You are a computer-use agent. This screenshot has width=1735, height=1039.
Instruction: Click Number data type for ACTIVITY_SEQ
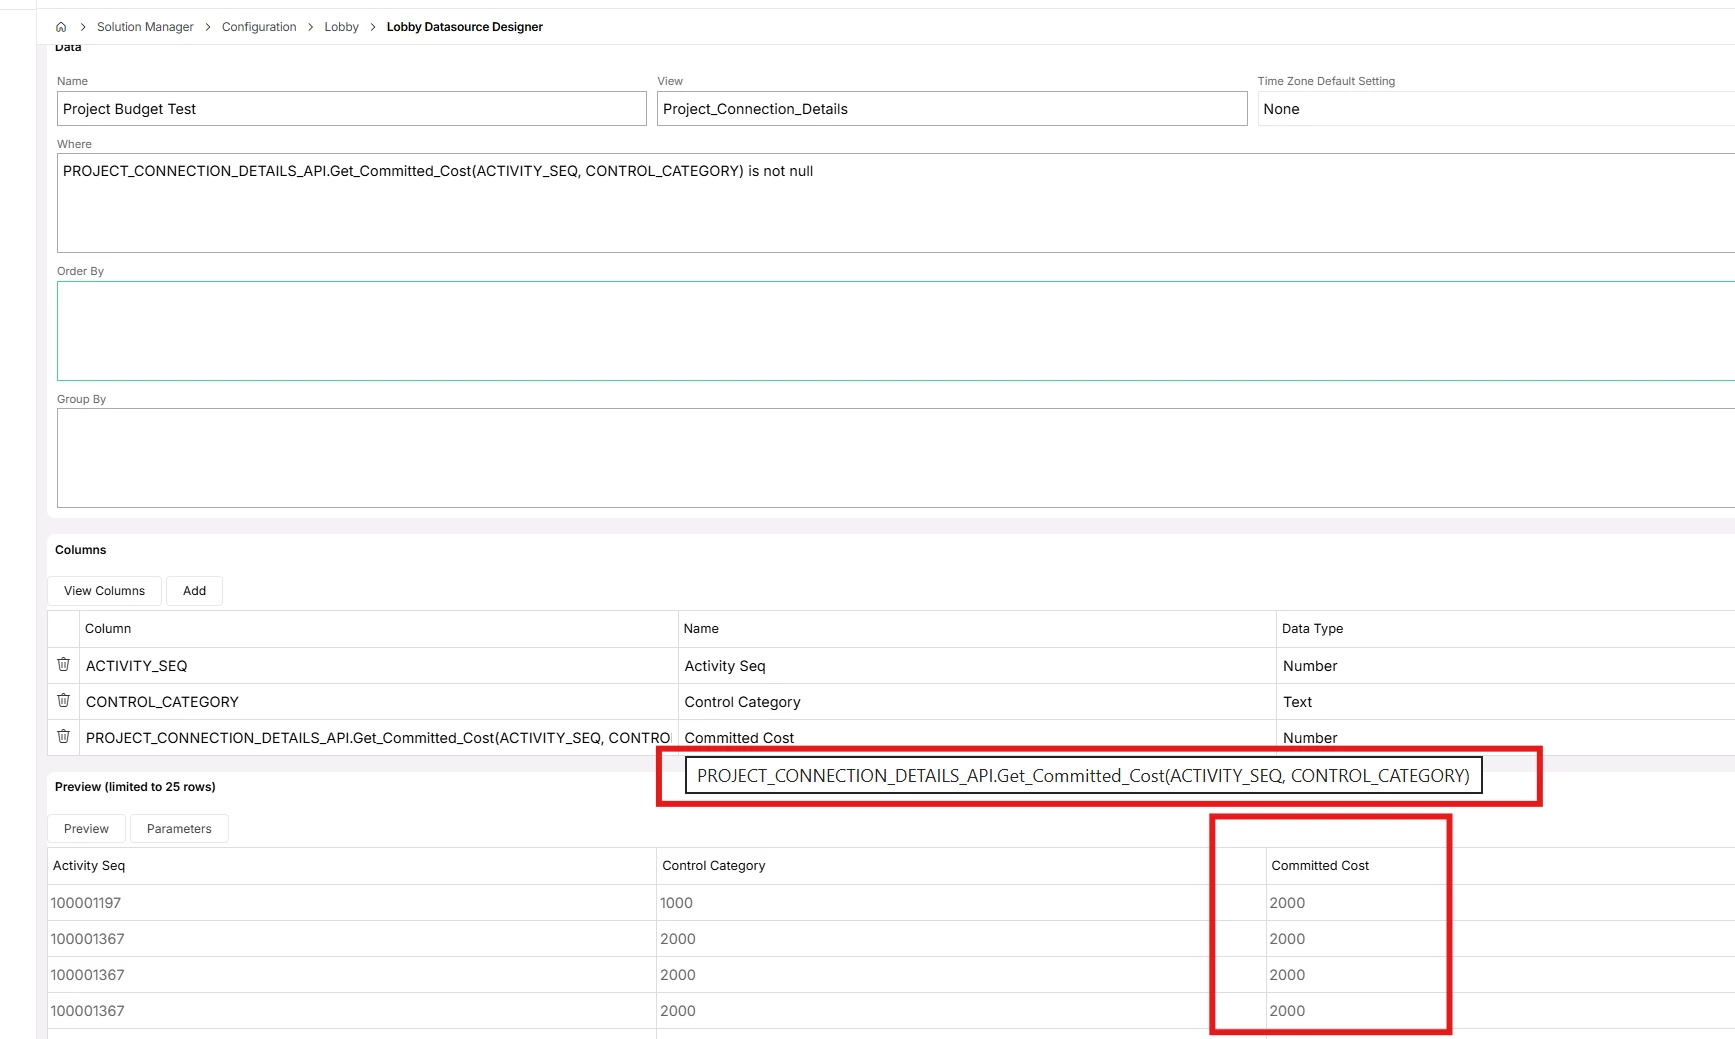1506,666
